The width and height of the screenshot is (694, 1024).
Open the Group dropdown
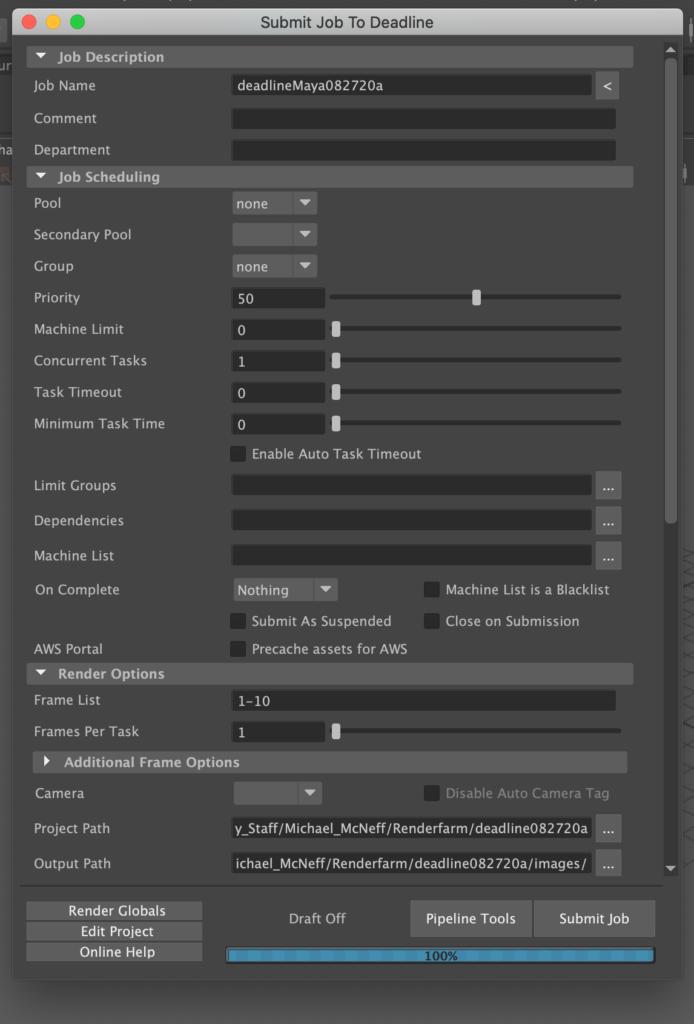pyautogui.click(x=275, y=266)
